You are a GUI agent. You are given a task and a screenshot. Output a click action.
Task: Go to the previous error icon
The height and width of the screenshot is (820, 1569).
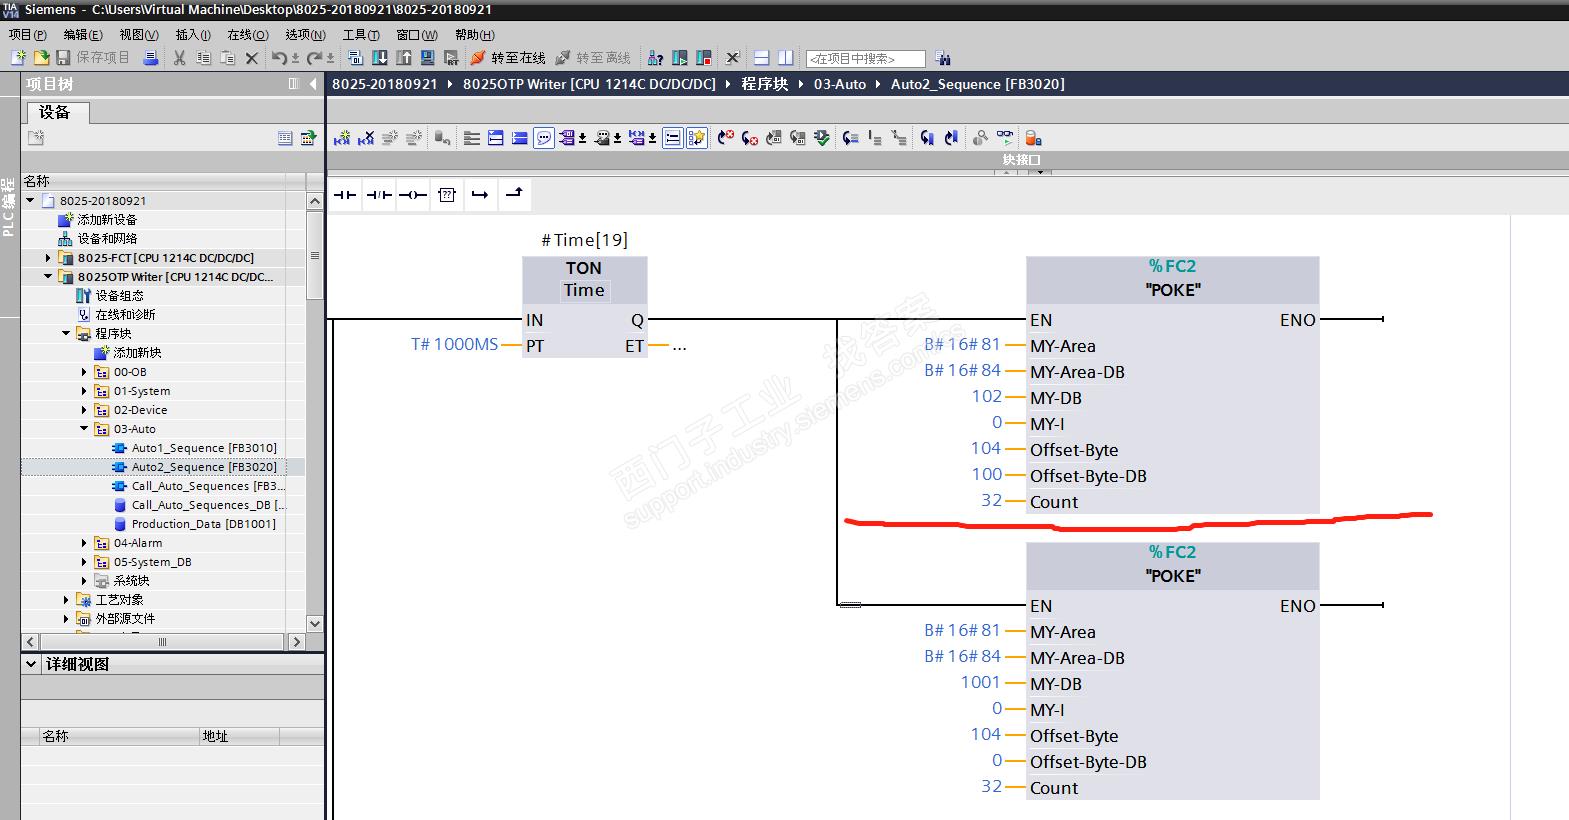tap(726, 138)
